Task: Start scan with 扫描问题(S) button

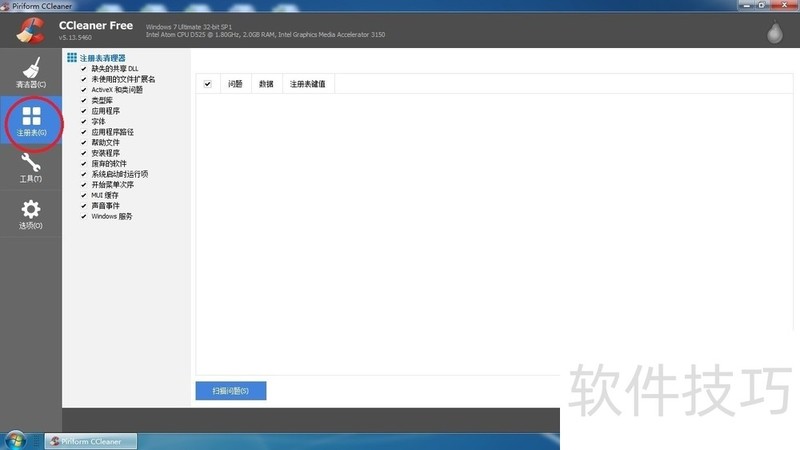Action: click(231, 391)
